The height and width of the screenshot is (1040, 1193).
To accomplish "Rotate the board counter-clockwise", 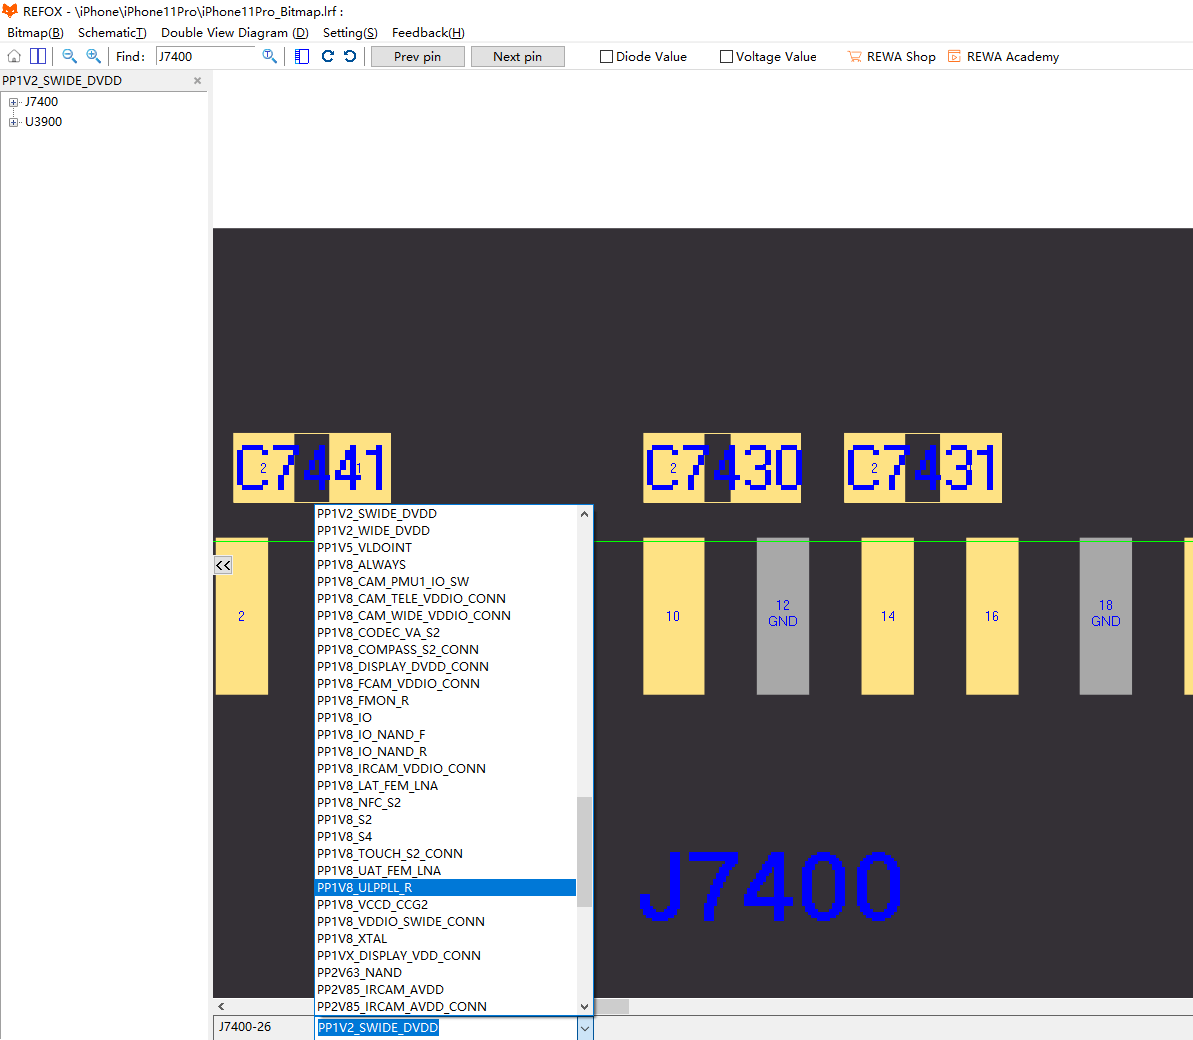I will point(350,56).
